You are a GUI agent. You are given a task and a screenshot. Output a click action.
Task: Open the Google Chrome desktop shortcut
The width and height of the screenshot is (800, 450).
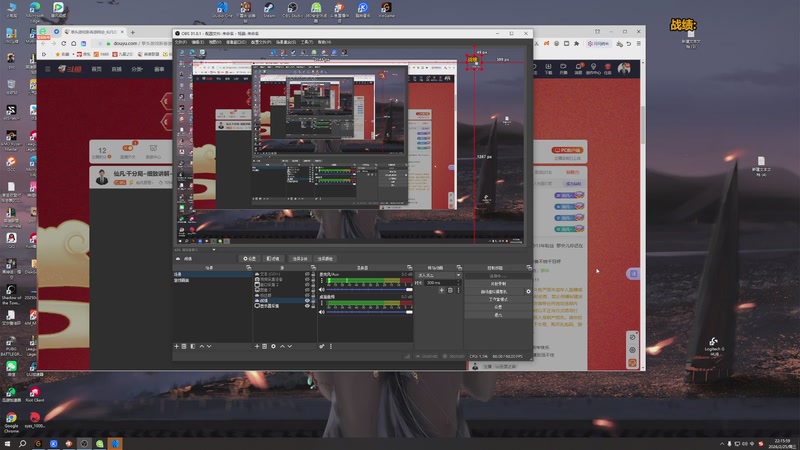tap(11, 421)
